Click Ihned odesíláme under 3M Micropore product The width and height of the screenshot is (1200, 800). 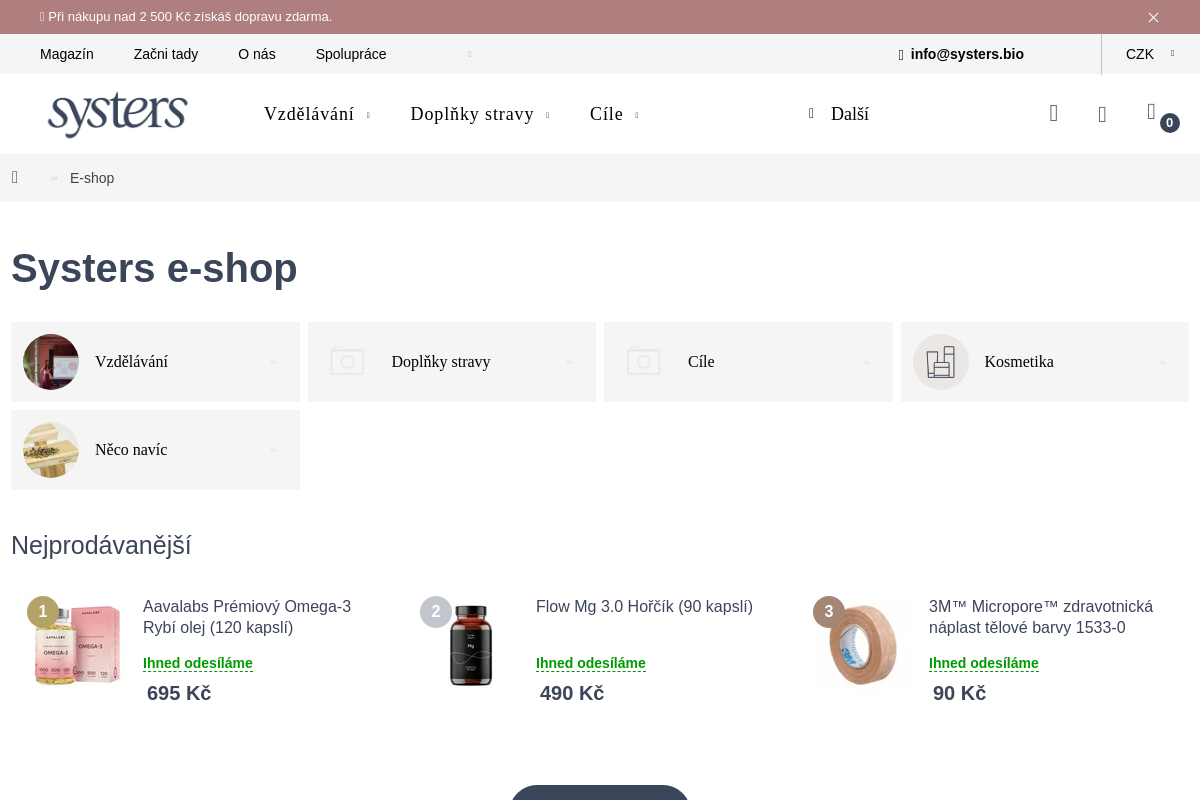pos(984,663)
